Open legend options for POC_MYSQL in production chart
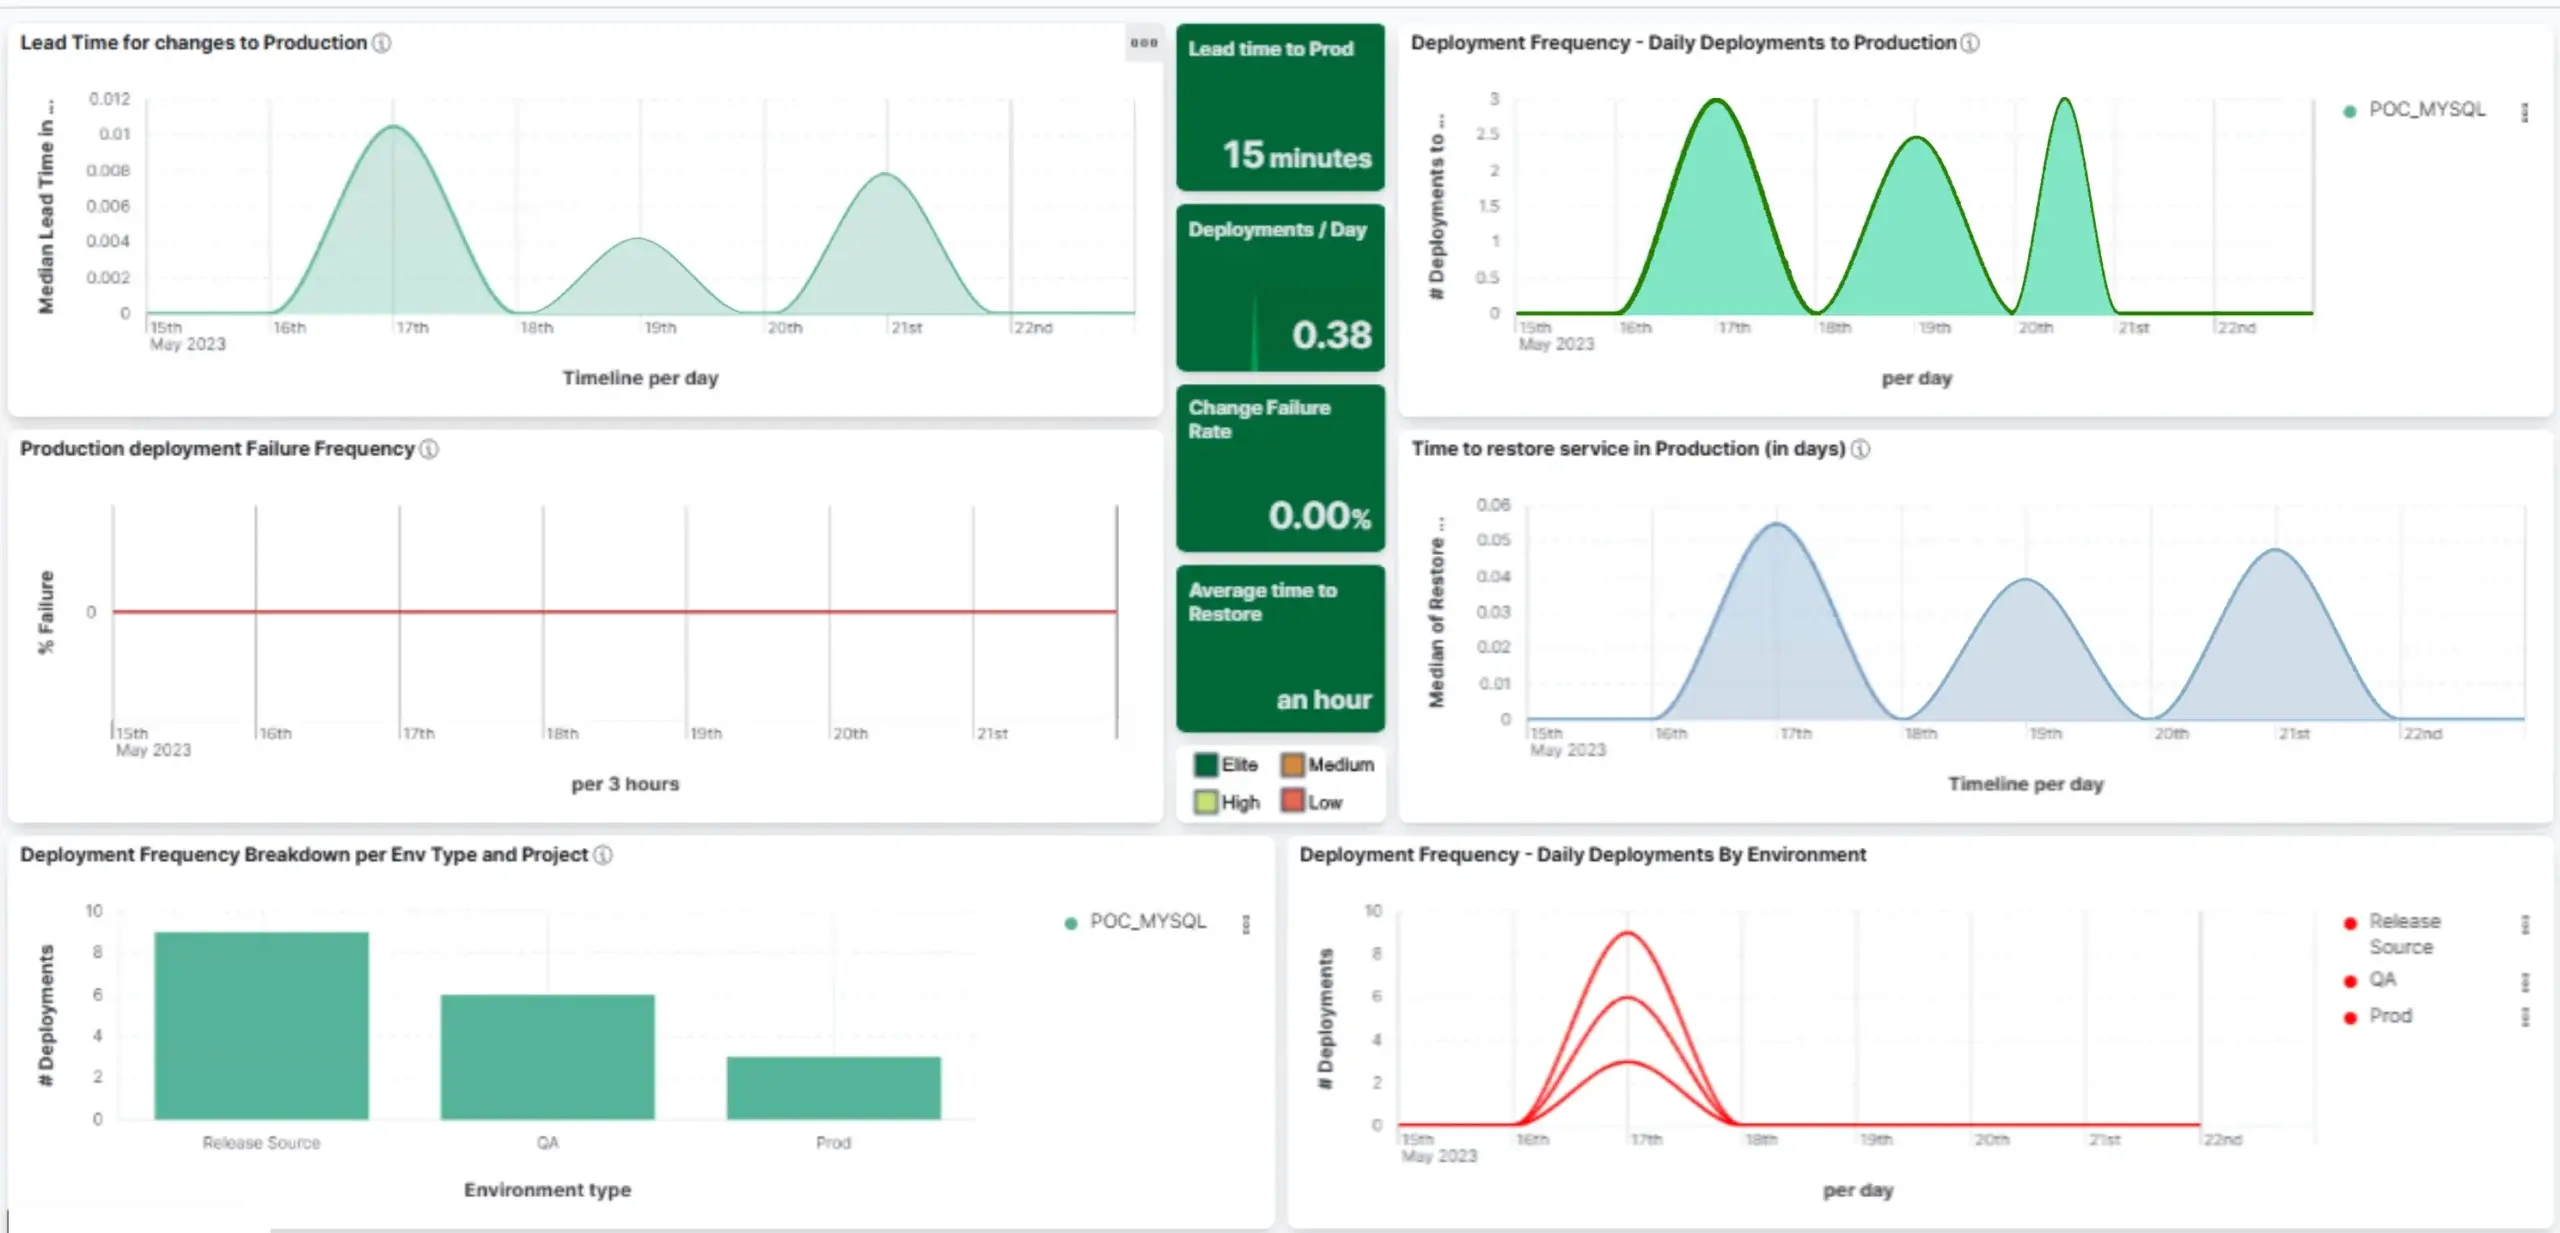2560x1233 pixels. pos(2525,112)
